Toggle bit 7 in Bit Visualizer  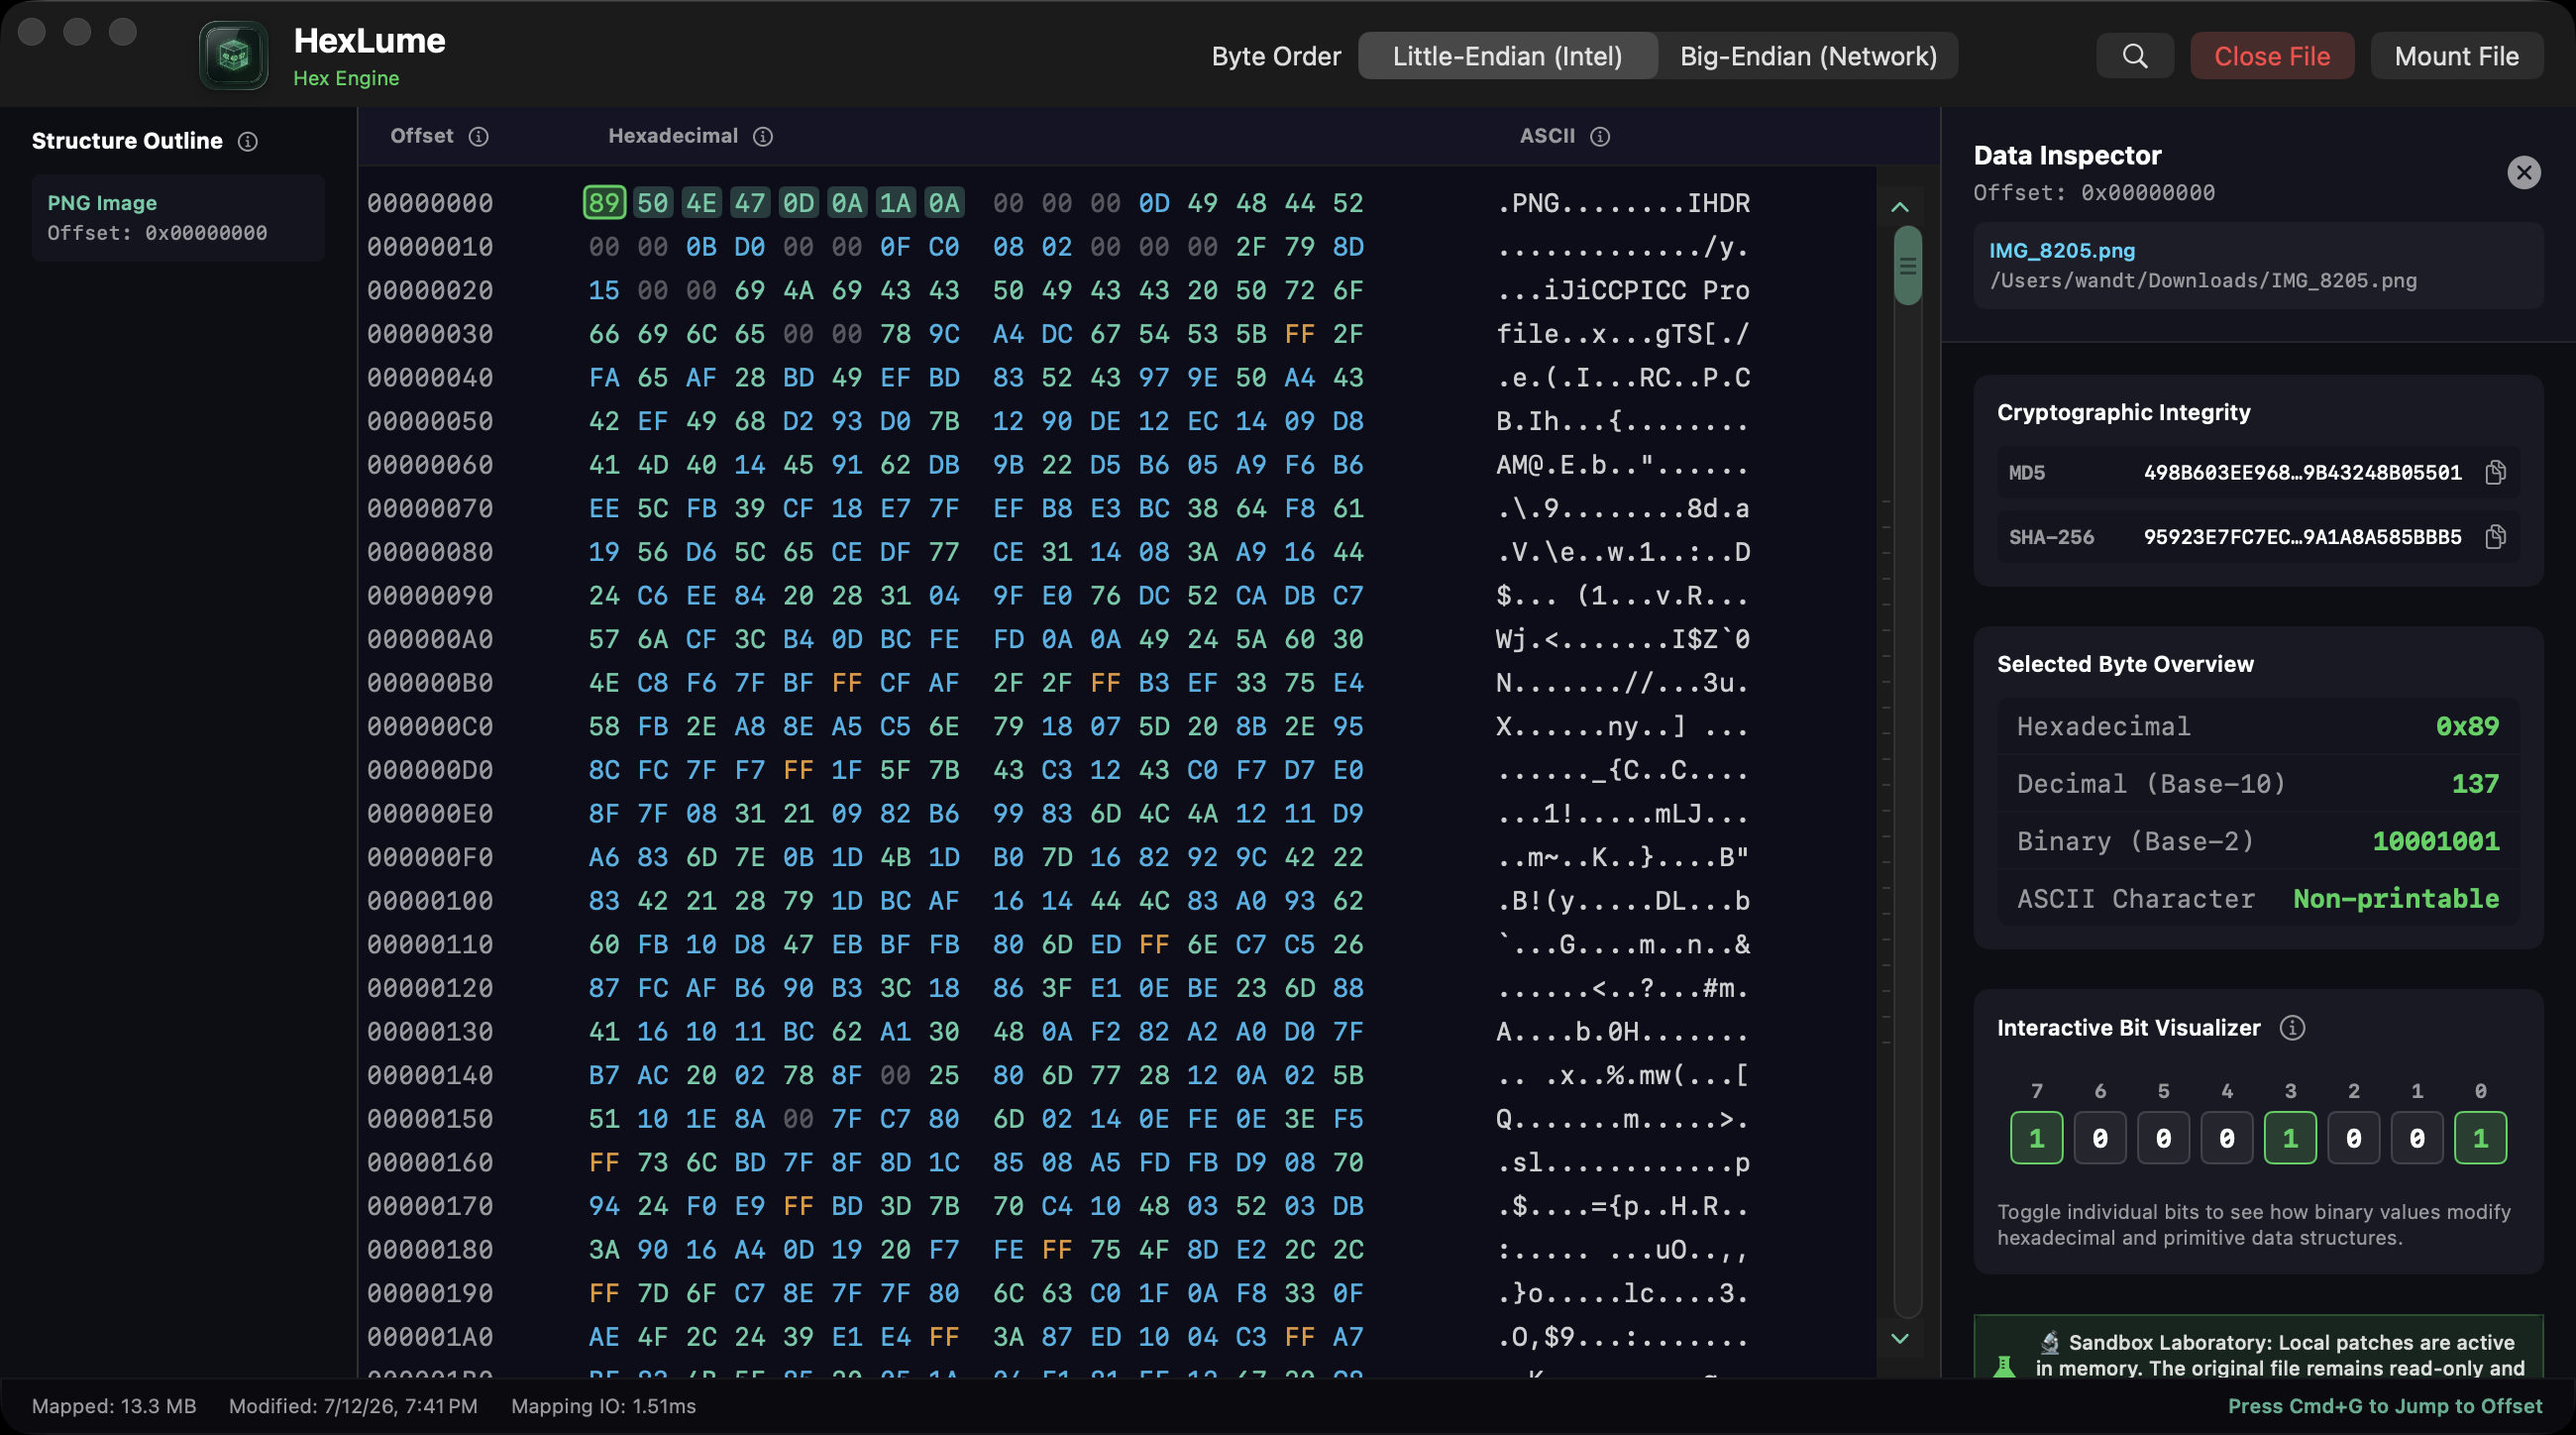[2036, 1138]
